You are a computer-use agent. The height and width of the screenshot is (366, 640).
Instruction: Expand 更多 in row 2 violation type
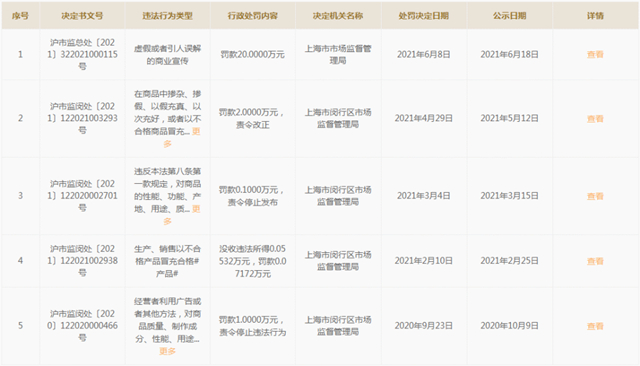(196, 131)
